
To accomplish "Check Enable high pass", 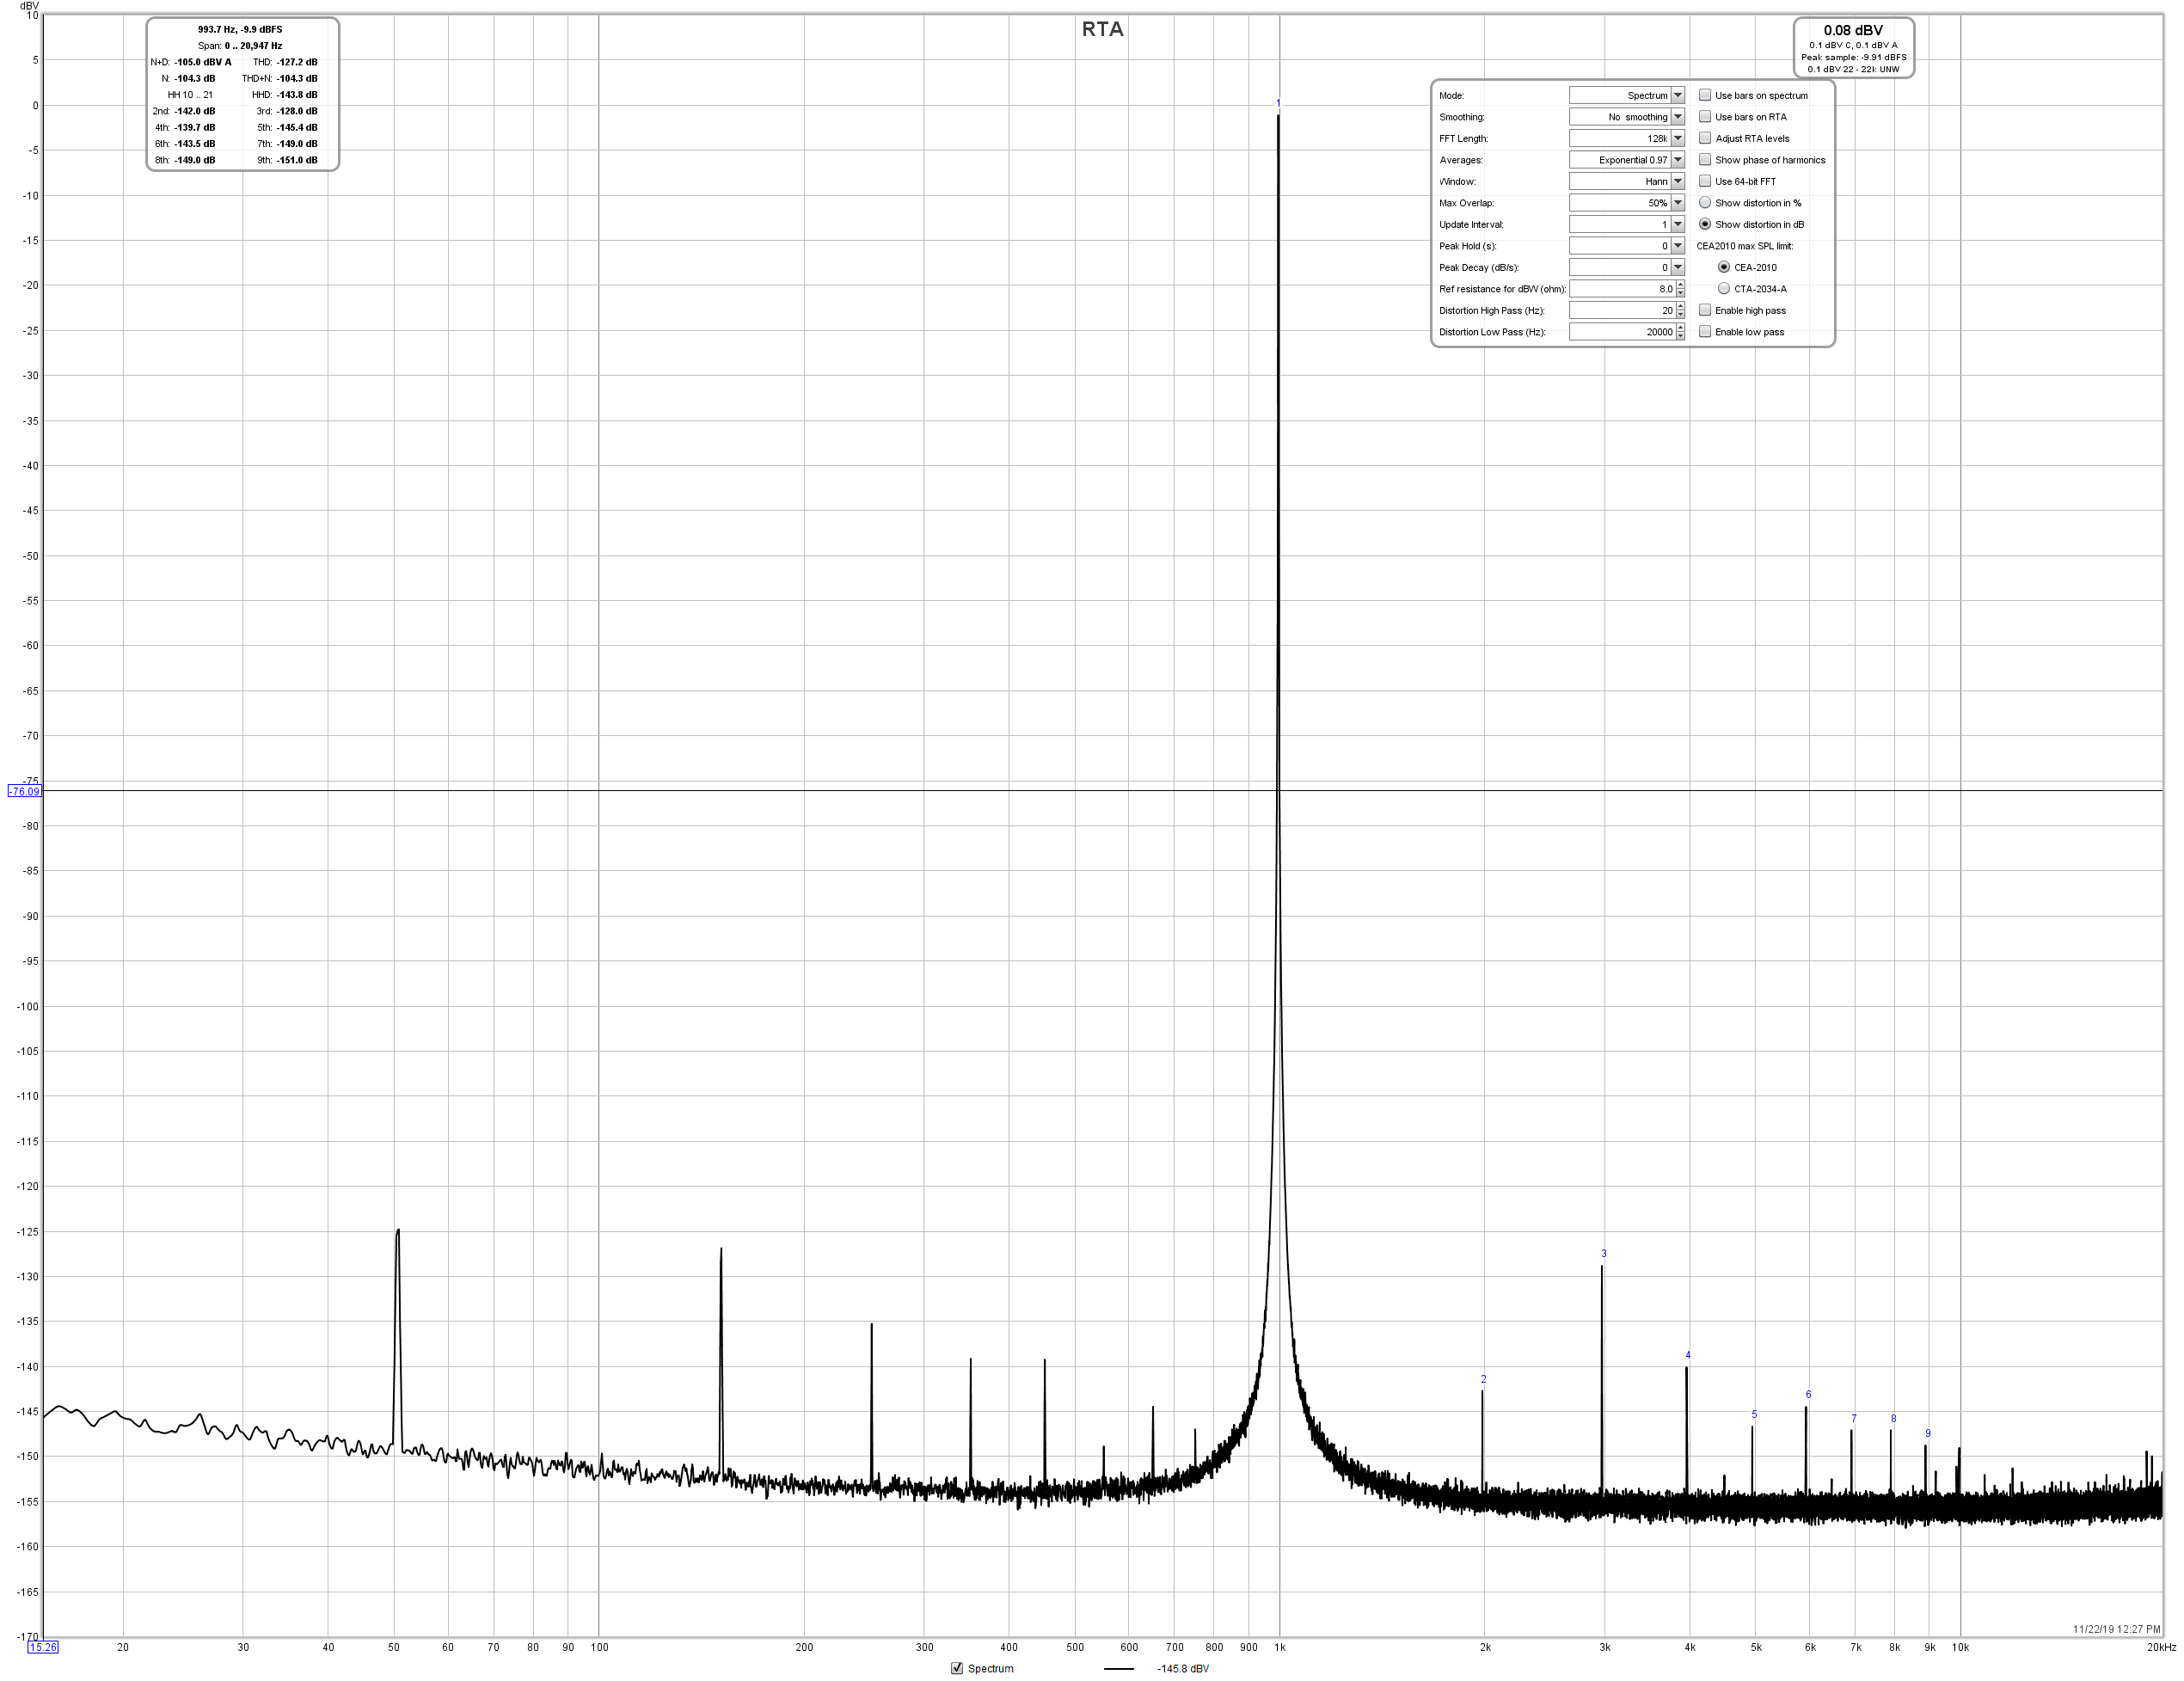I will coord(1705,310).
